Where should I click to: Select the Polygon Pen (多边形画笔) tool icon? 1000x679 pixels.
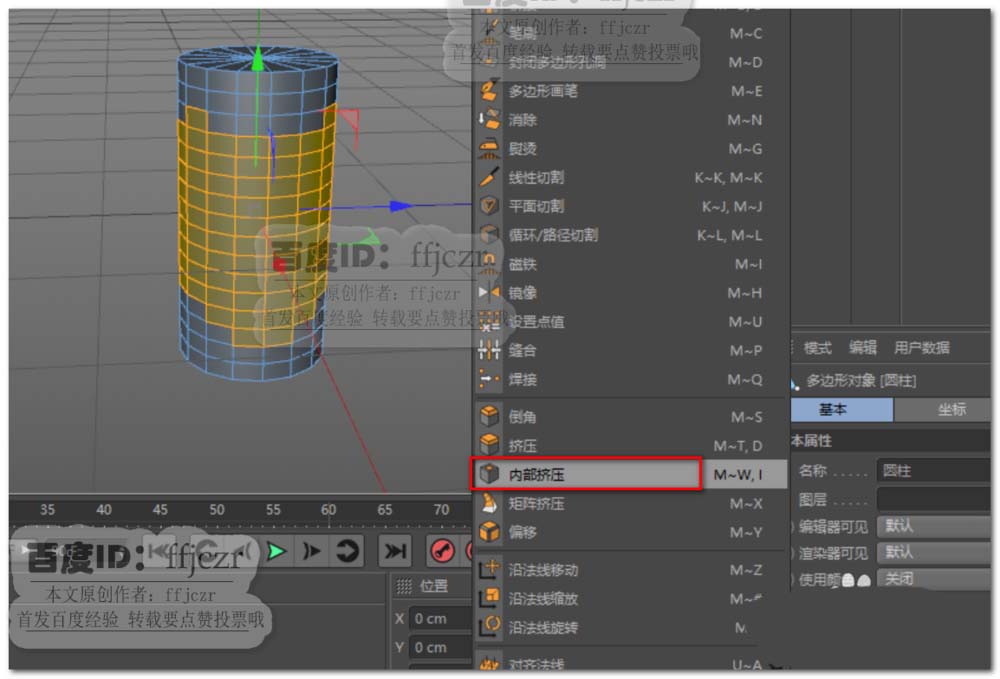coord(489,91)
